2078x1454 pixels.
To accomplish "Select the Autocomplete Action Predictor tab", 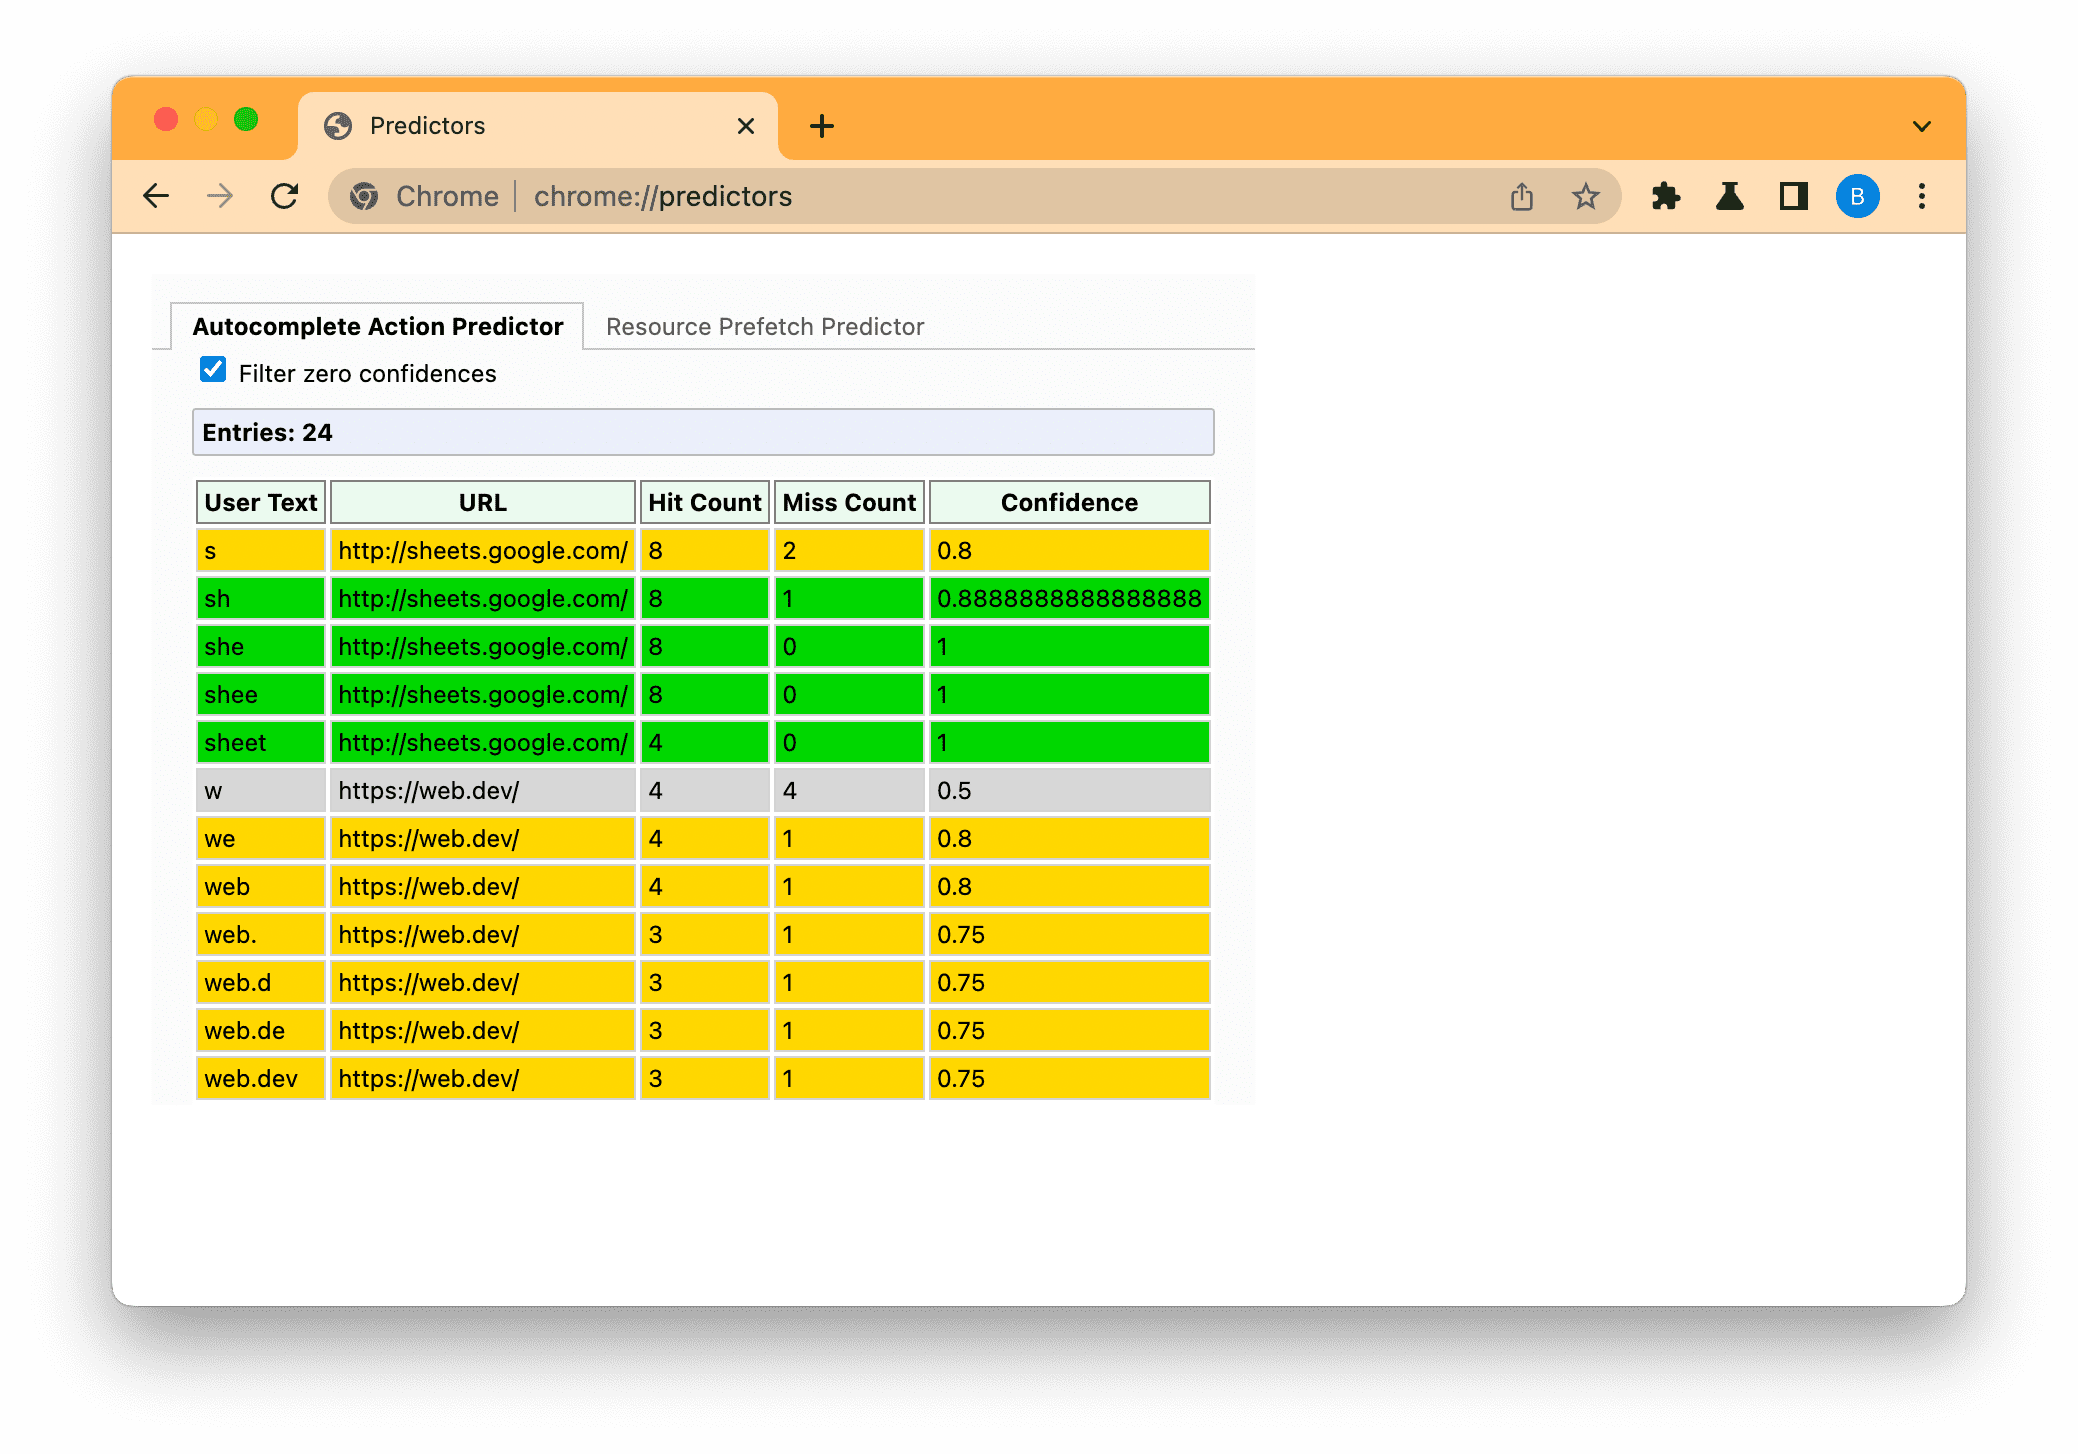I will pos(377,327).
